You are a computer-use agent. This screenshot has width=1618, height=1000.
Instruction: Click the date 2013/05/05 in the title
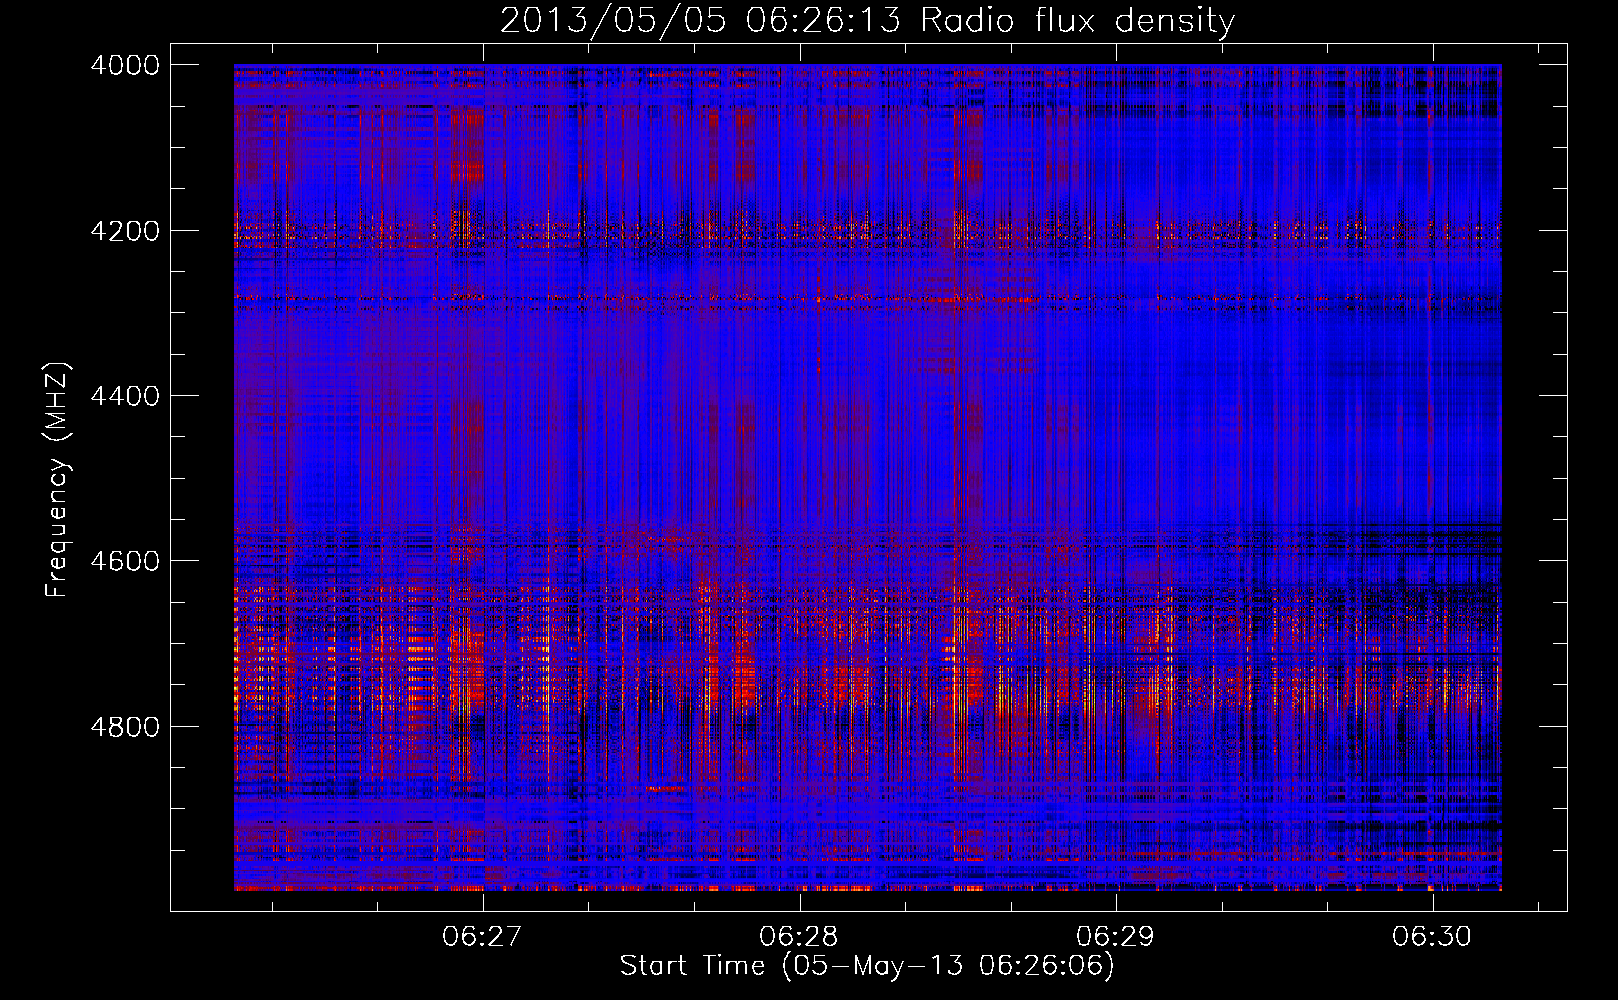coord(613,21)
